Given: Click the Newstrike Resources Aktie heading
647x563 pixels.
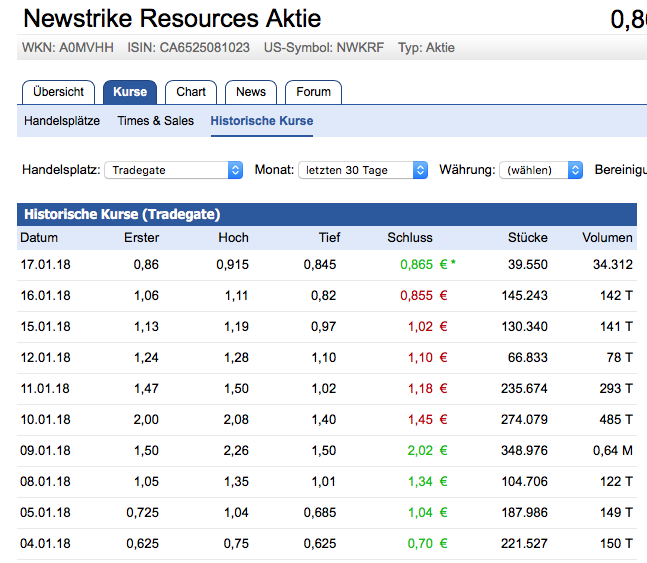Looking at the screenshot, I should tap(172, 19).
